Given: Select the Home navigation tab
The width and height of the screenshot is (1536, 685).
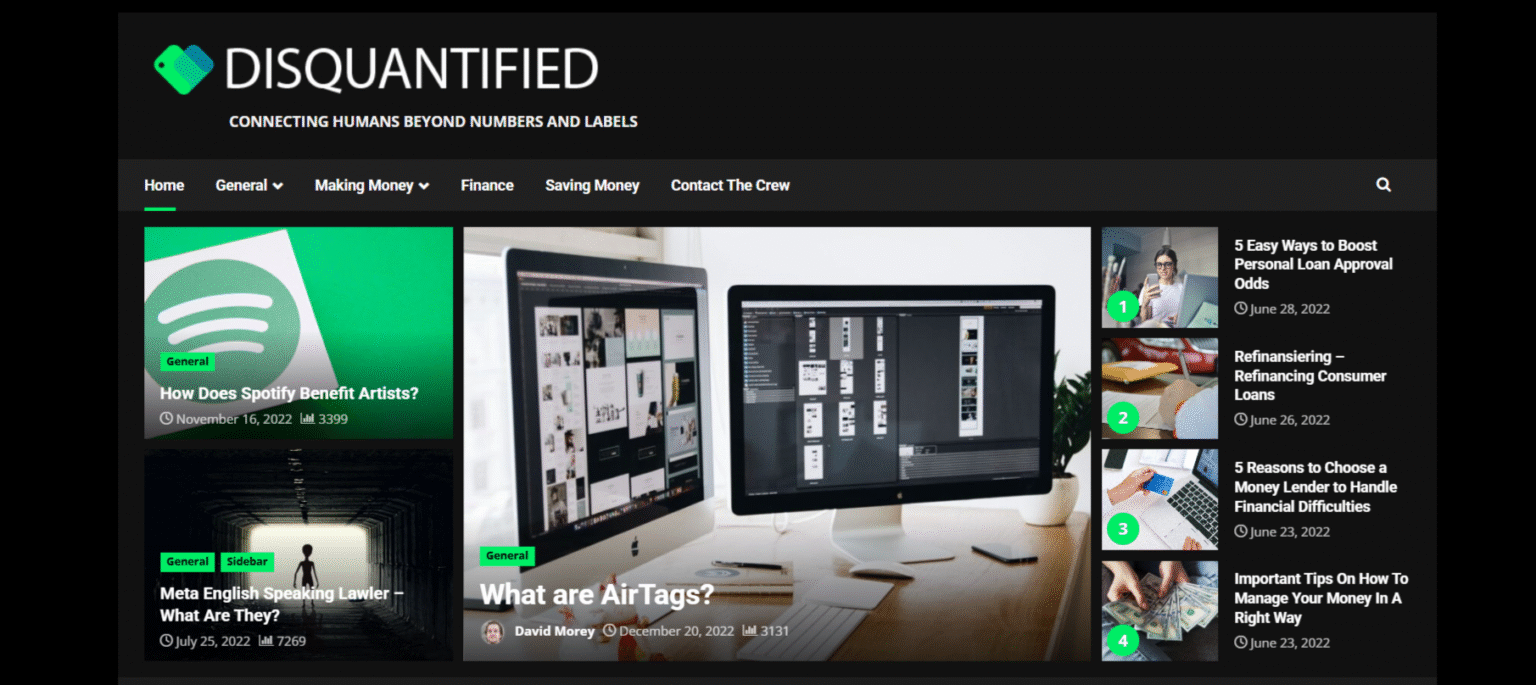Looking at the screenshot, I should point(164,185).
